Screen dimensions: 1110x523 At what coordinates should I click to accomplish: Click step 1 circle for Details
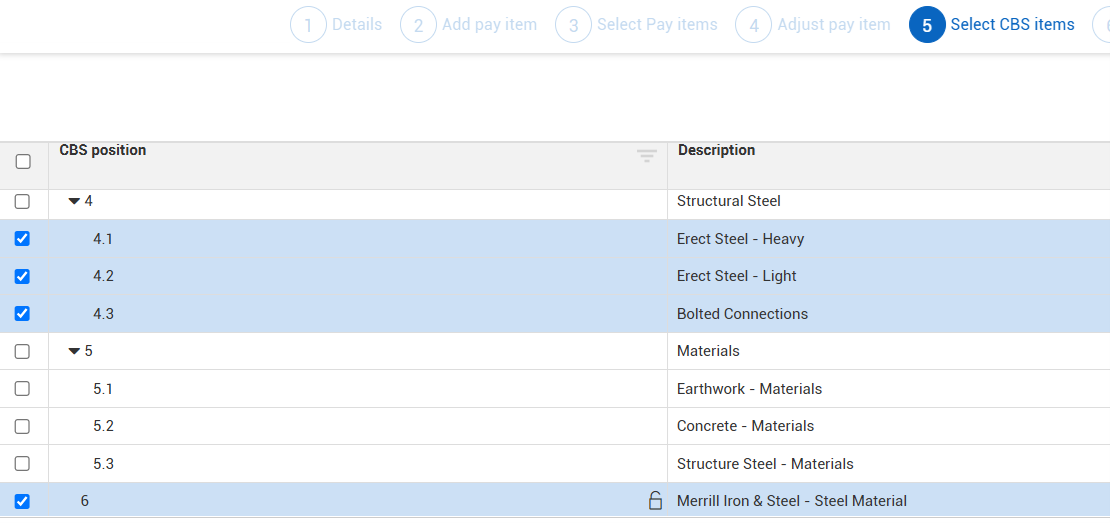(309, 25)
